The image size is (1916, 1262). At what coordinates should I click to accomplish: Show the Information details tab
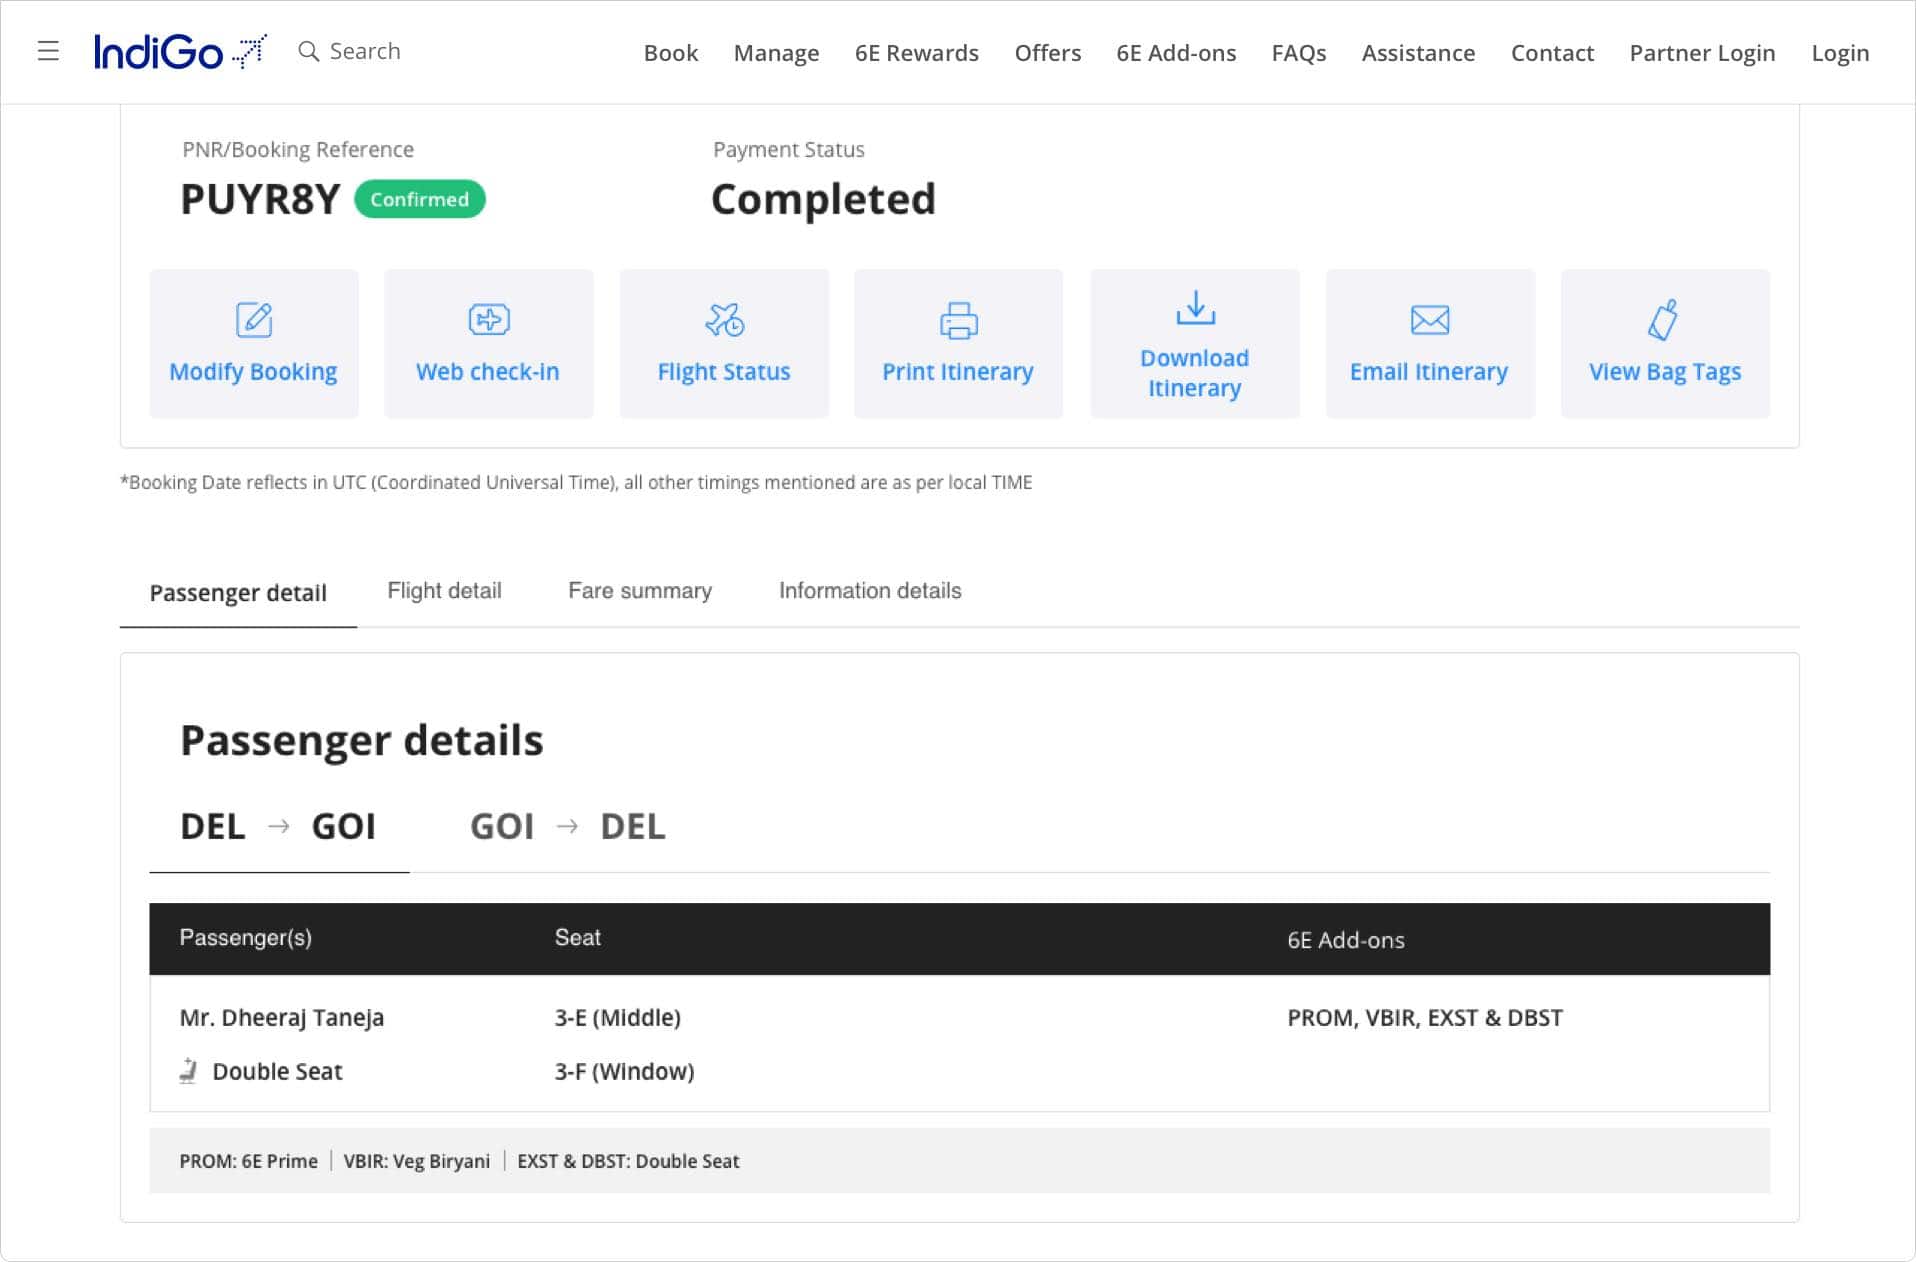tap(869, 591)
